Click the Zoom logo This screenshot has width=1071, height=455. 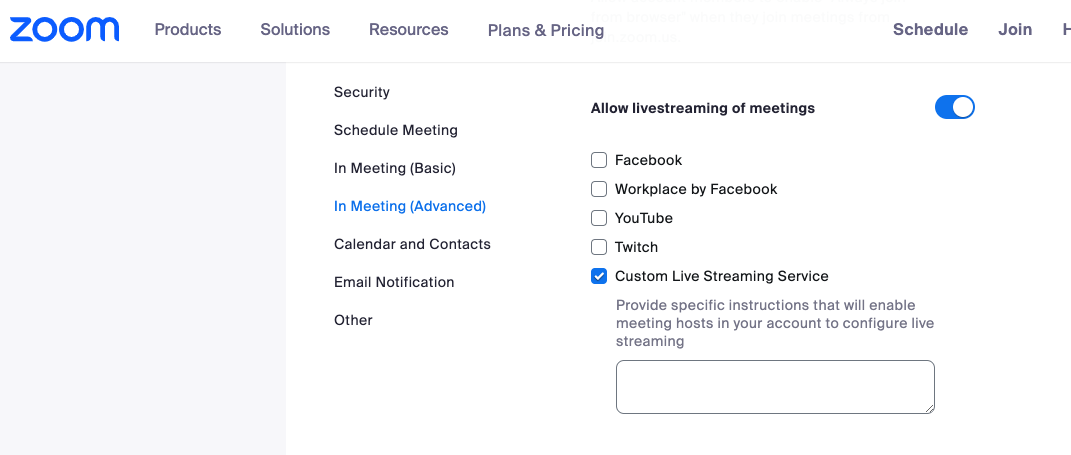pyautogui.click(x=64, y=29)
